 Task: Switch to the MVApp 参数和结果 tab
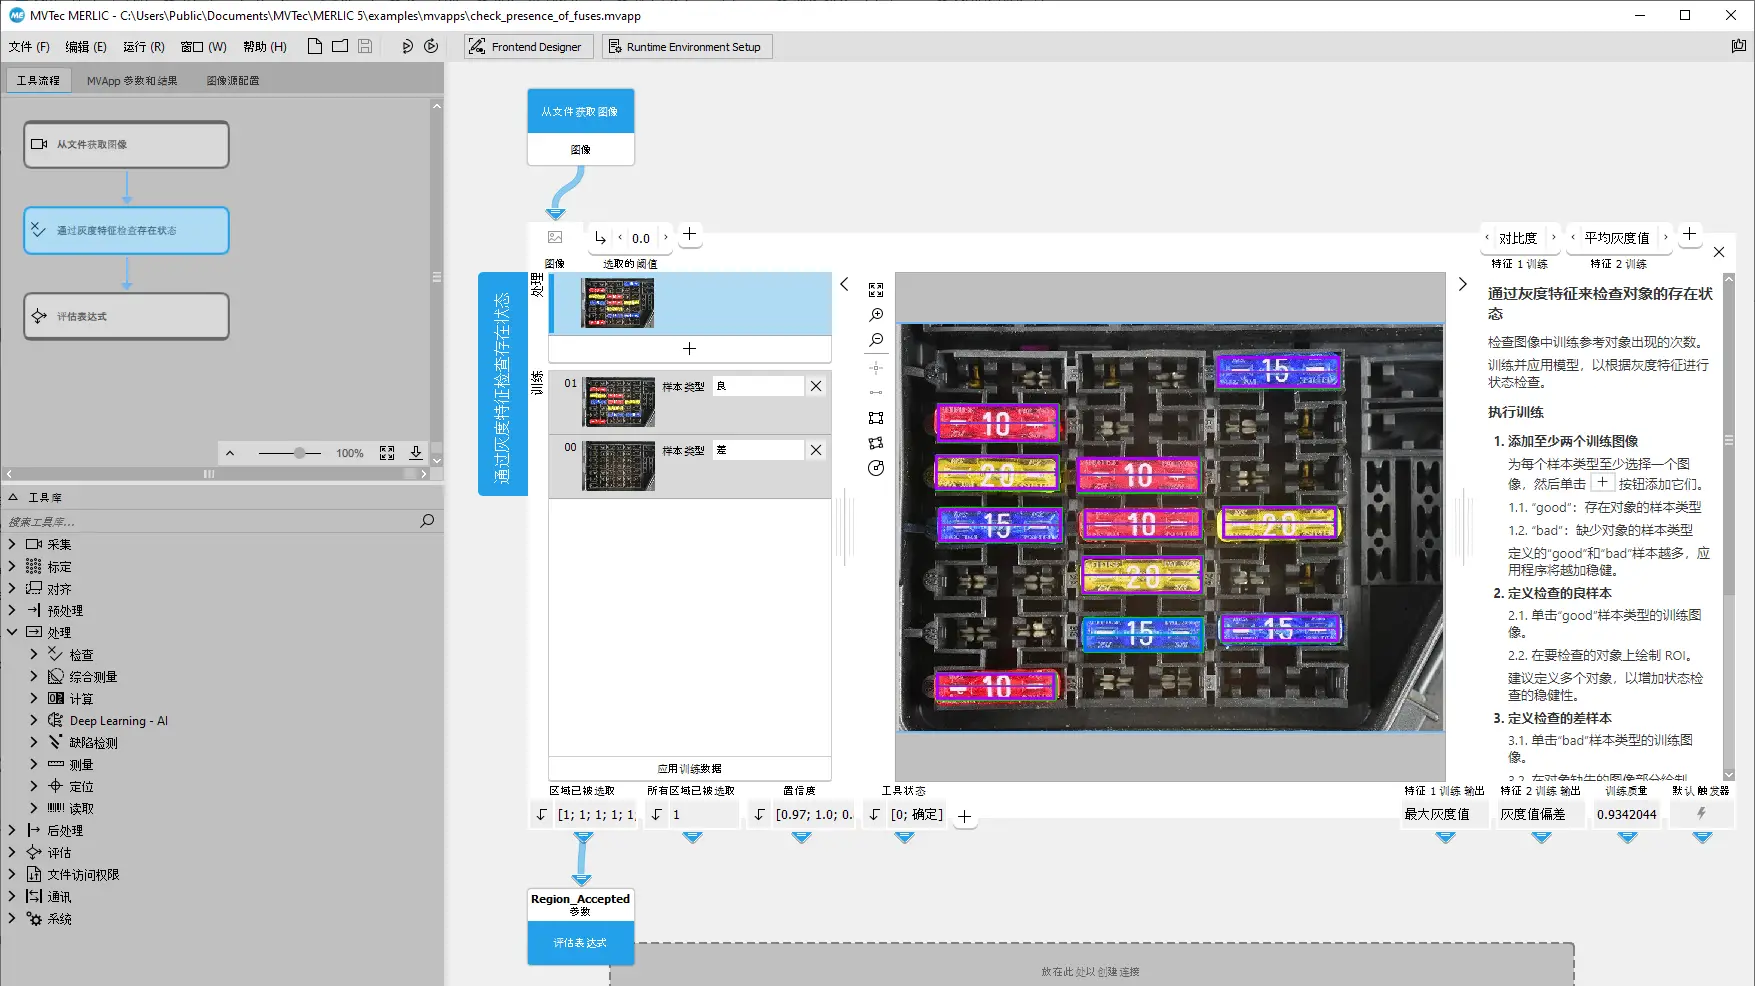tap(131, 80)
